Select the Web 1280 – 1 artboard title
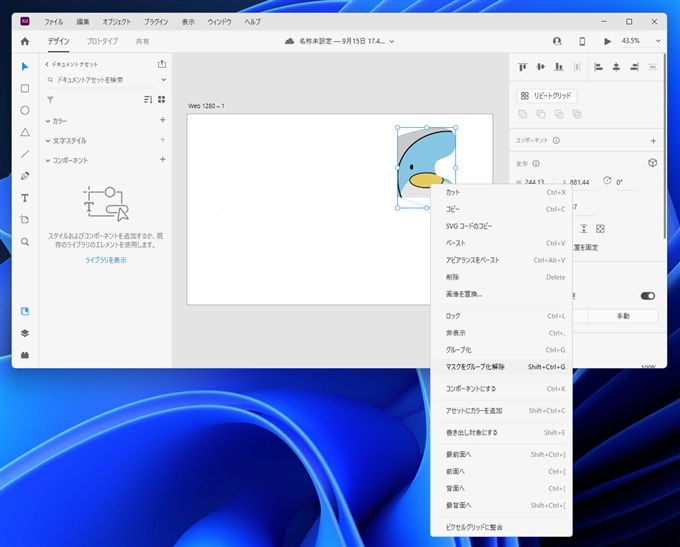 point(206,106)
